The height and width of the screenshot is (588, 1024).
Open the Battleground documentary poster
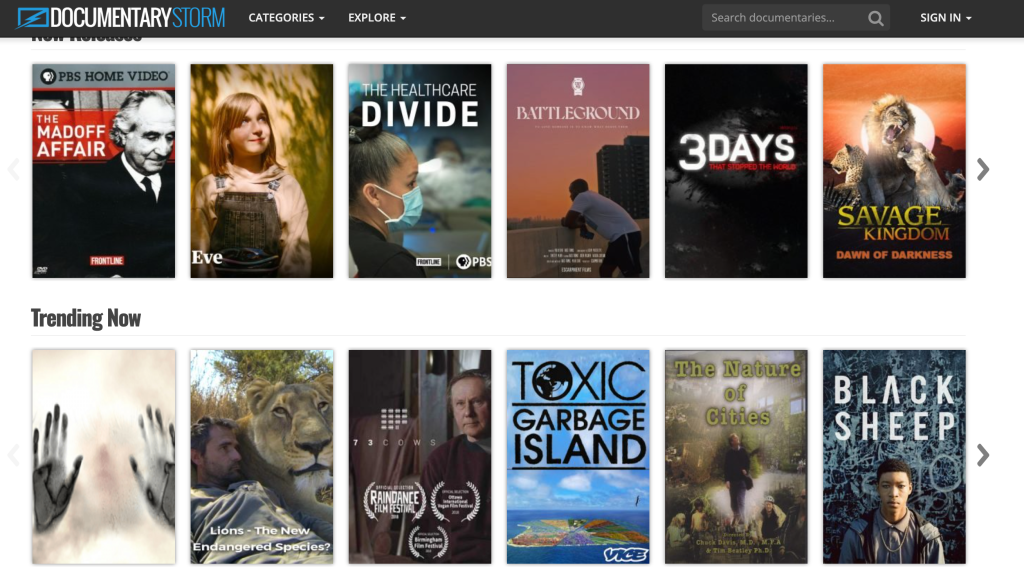578,171
